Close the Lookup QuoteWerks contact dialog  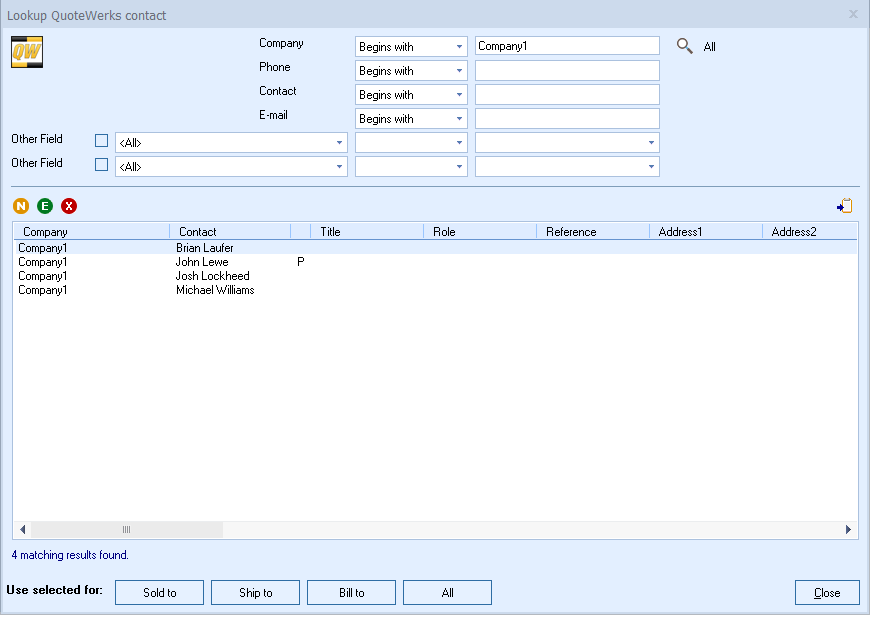point(827,593)
